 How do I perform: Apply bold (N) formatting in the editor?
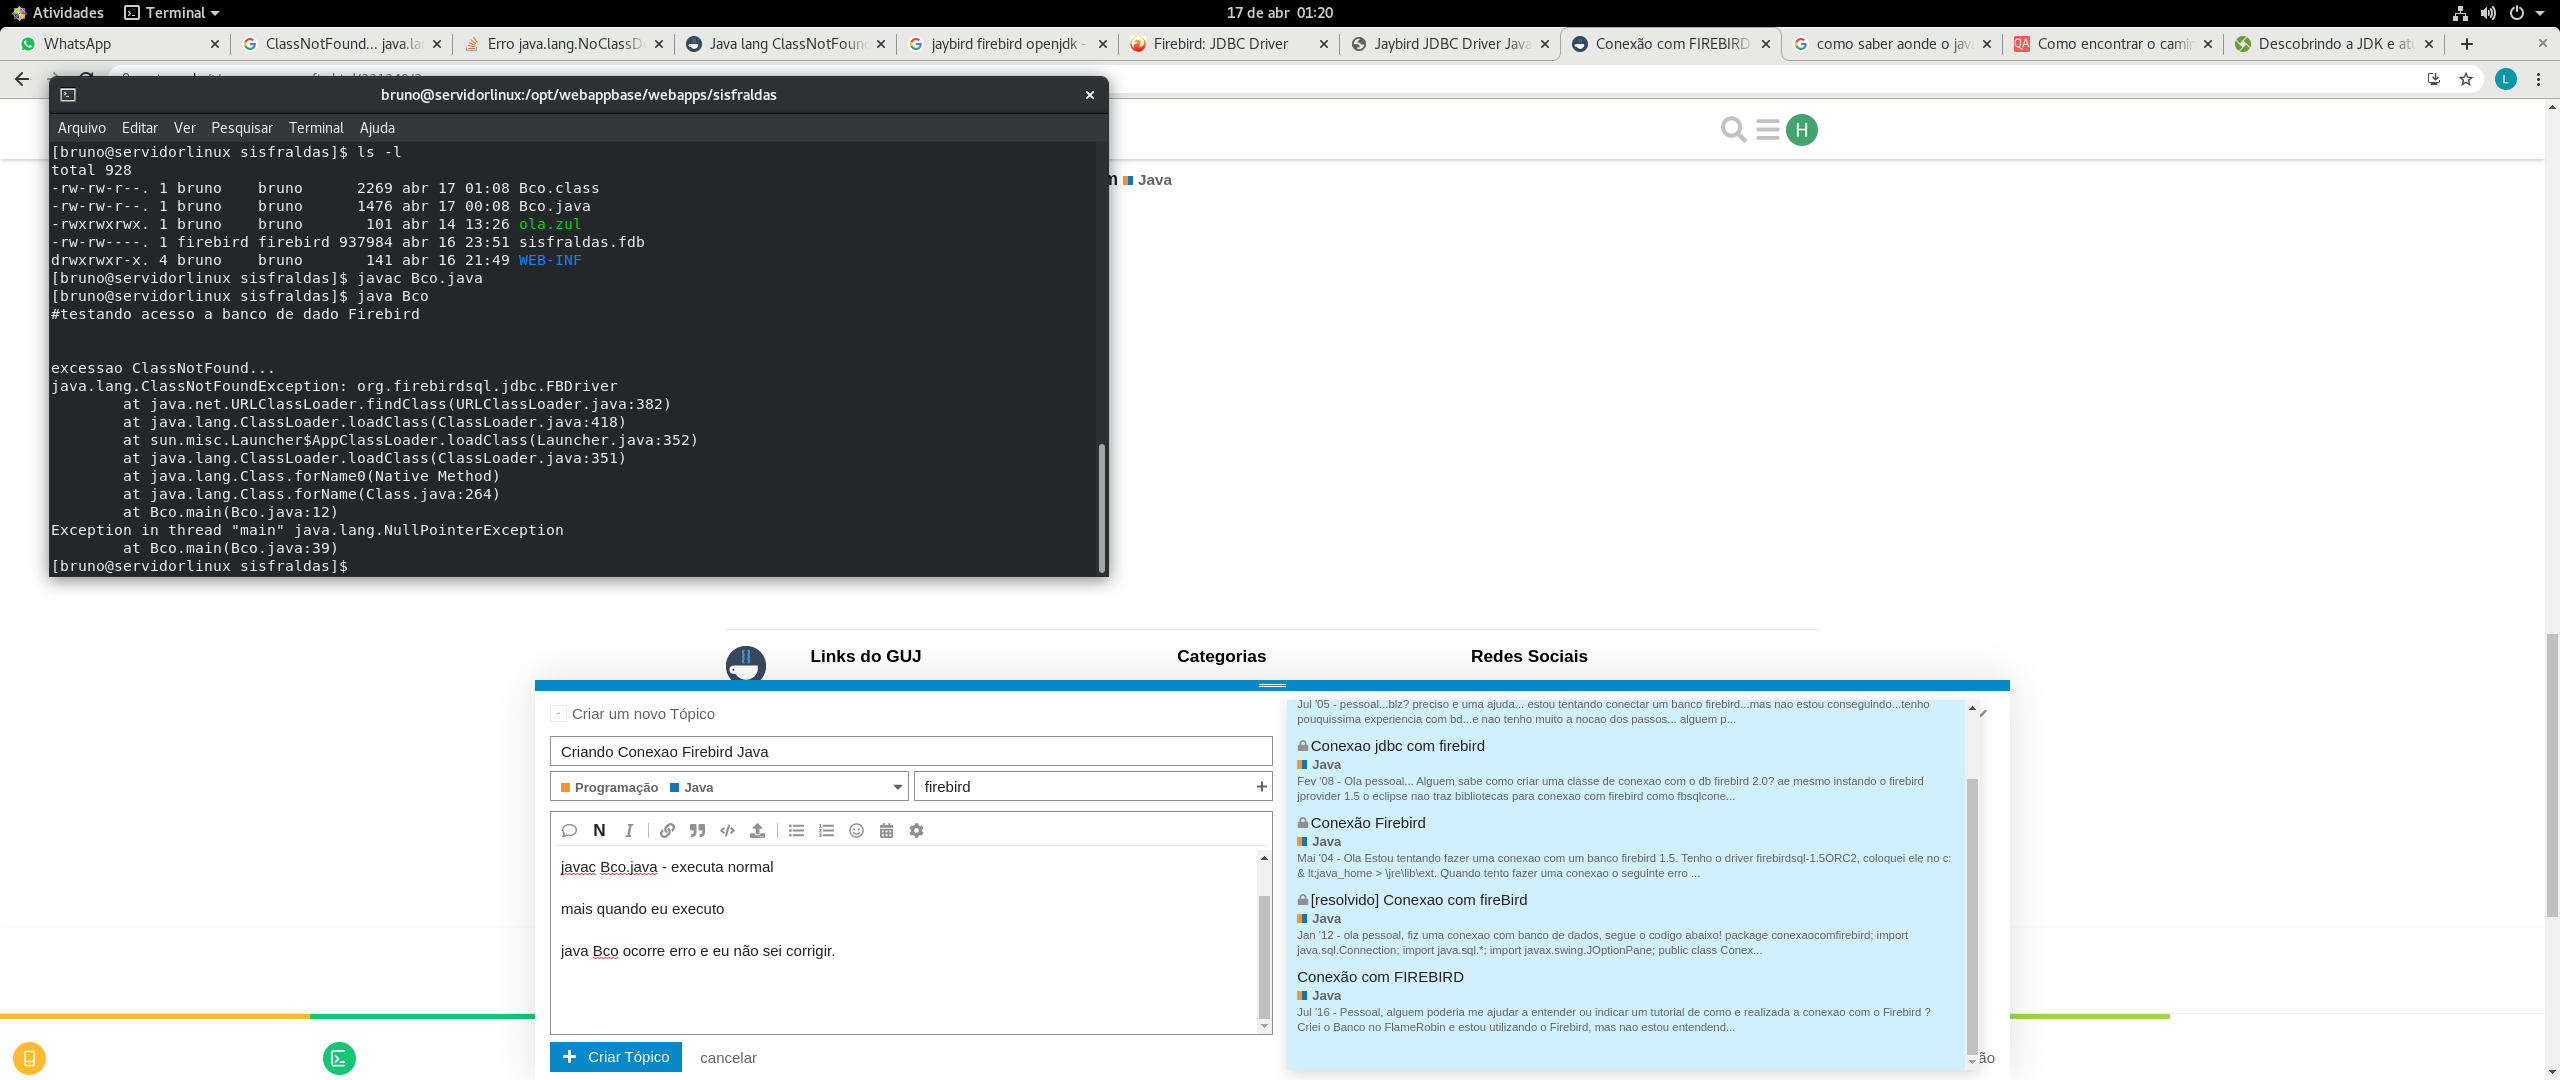coord(599,830)
